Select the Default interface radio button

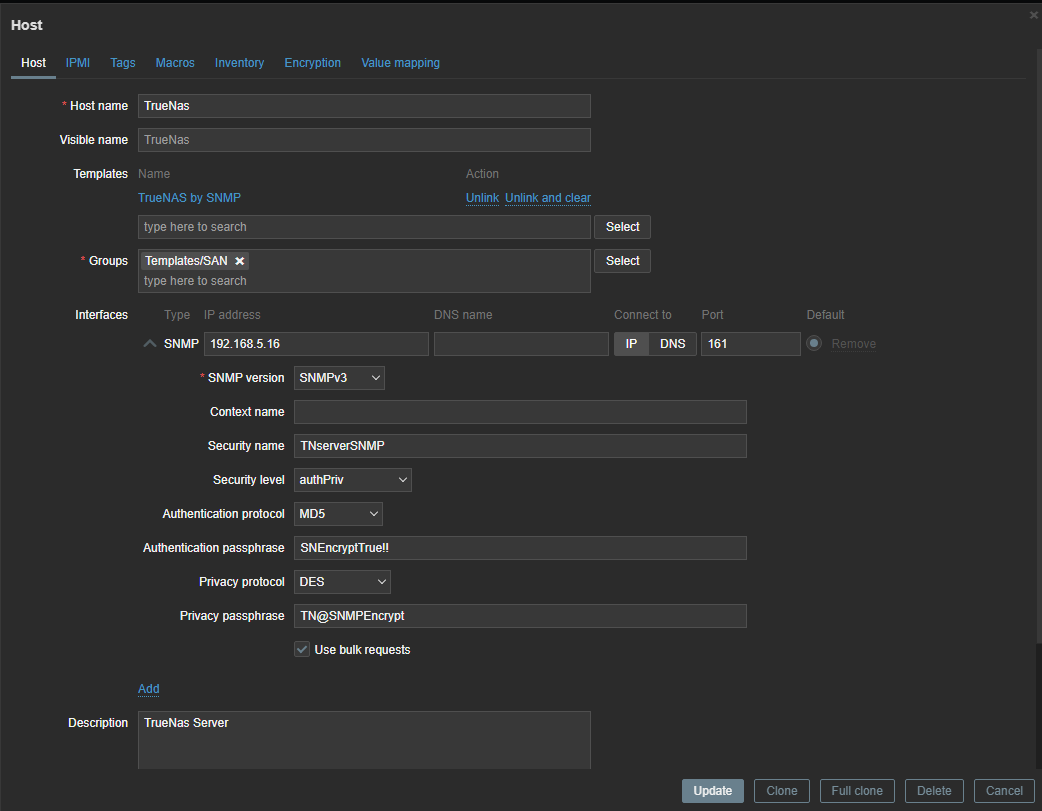tap(814, 344)
